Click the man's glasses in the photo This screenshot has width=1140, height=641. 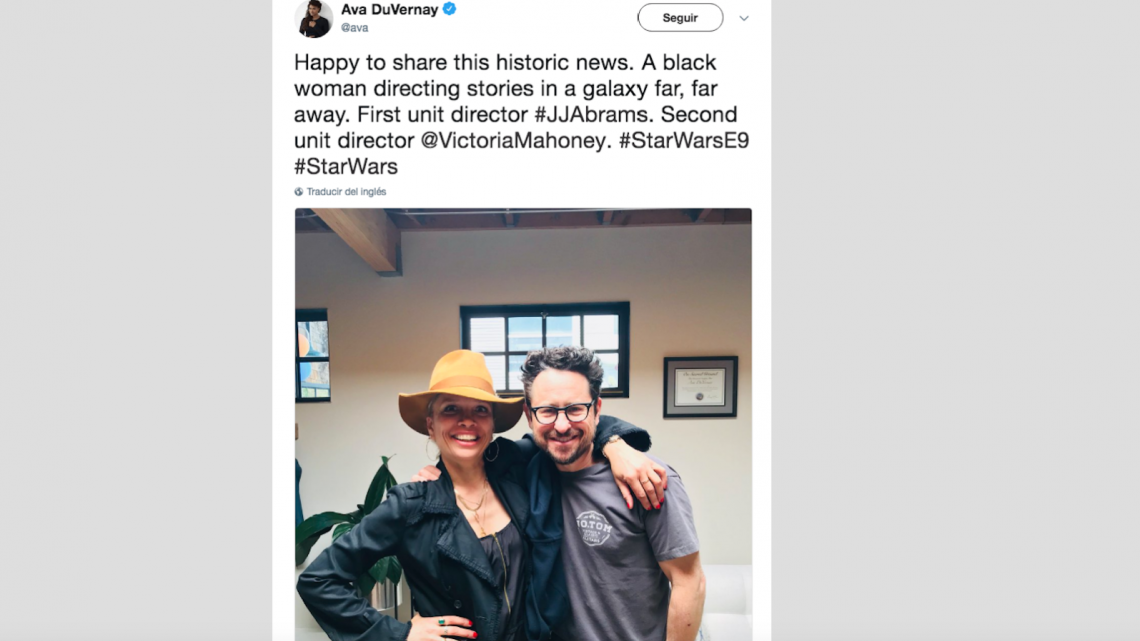click(562, 412)
